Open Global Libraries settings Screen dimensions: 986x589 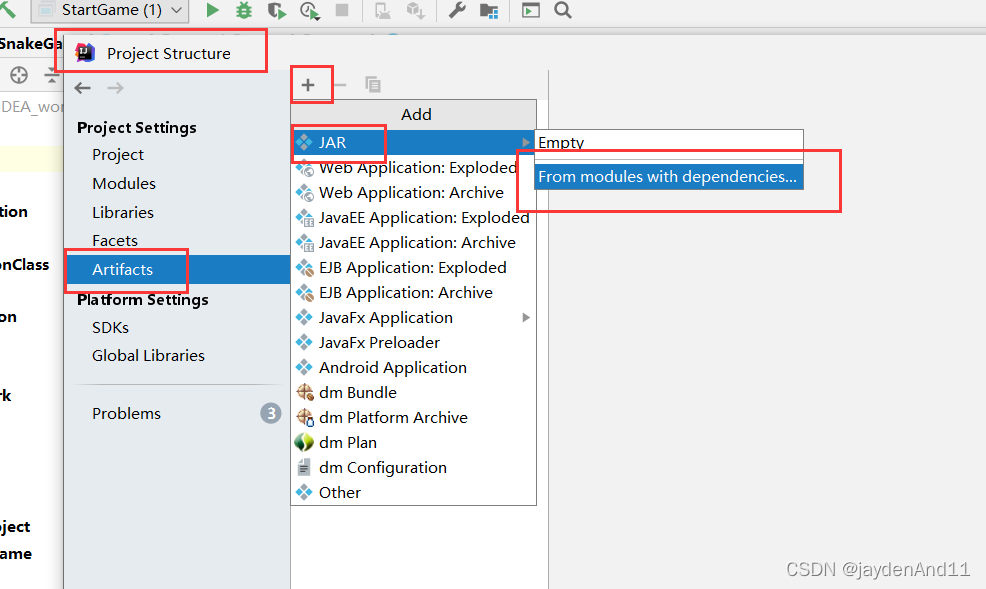coord(148,356)
